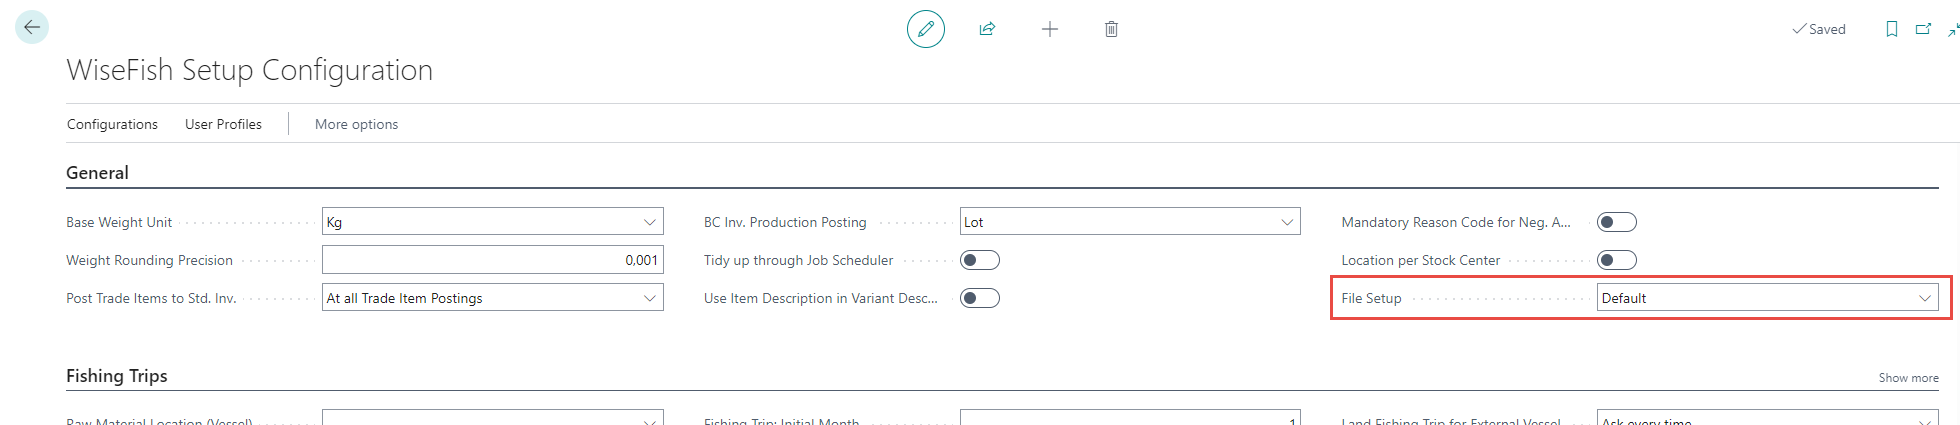
Task: Enable Use Item Description in Variant Desc
Action: [980, 298]
